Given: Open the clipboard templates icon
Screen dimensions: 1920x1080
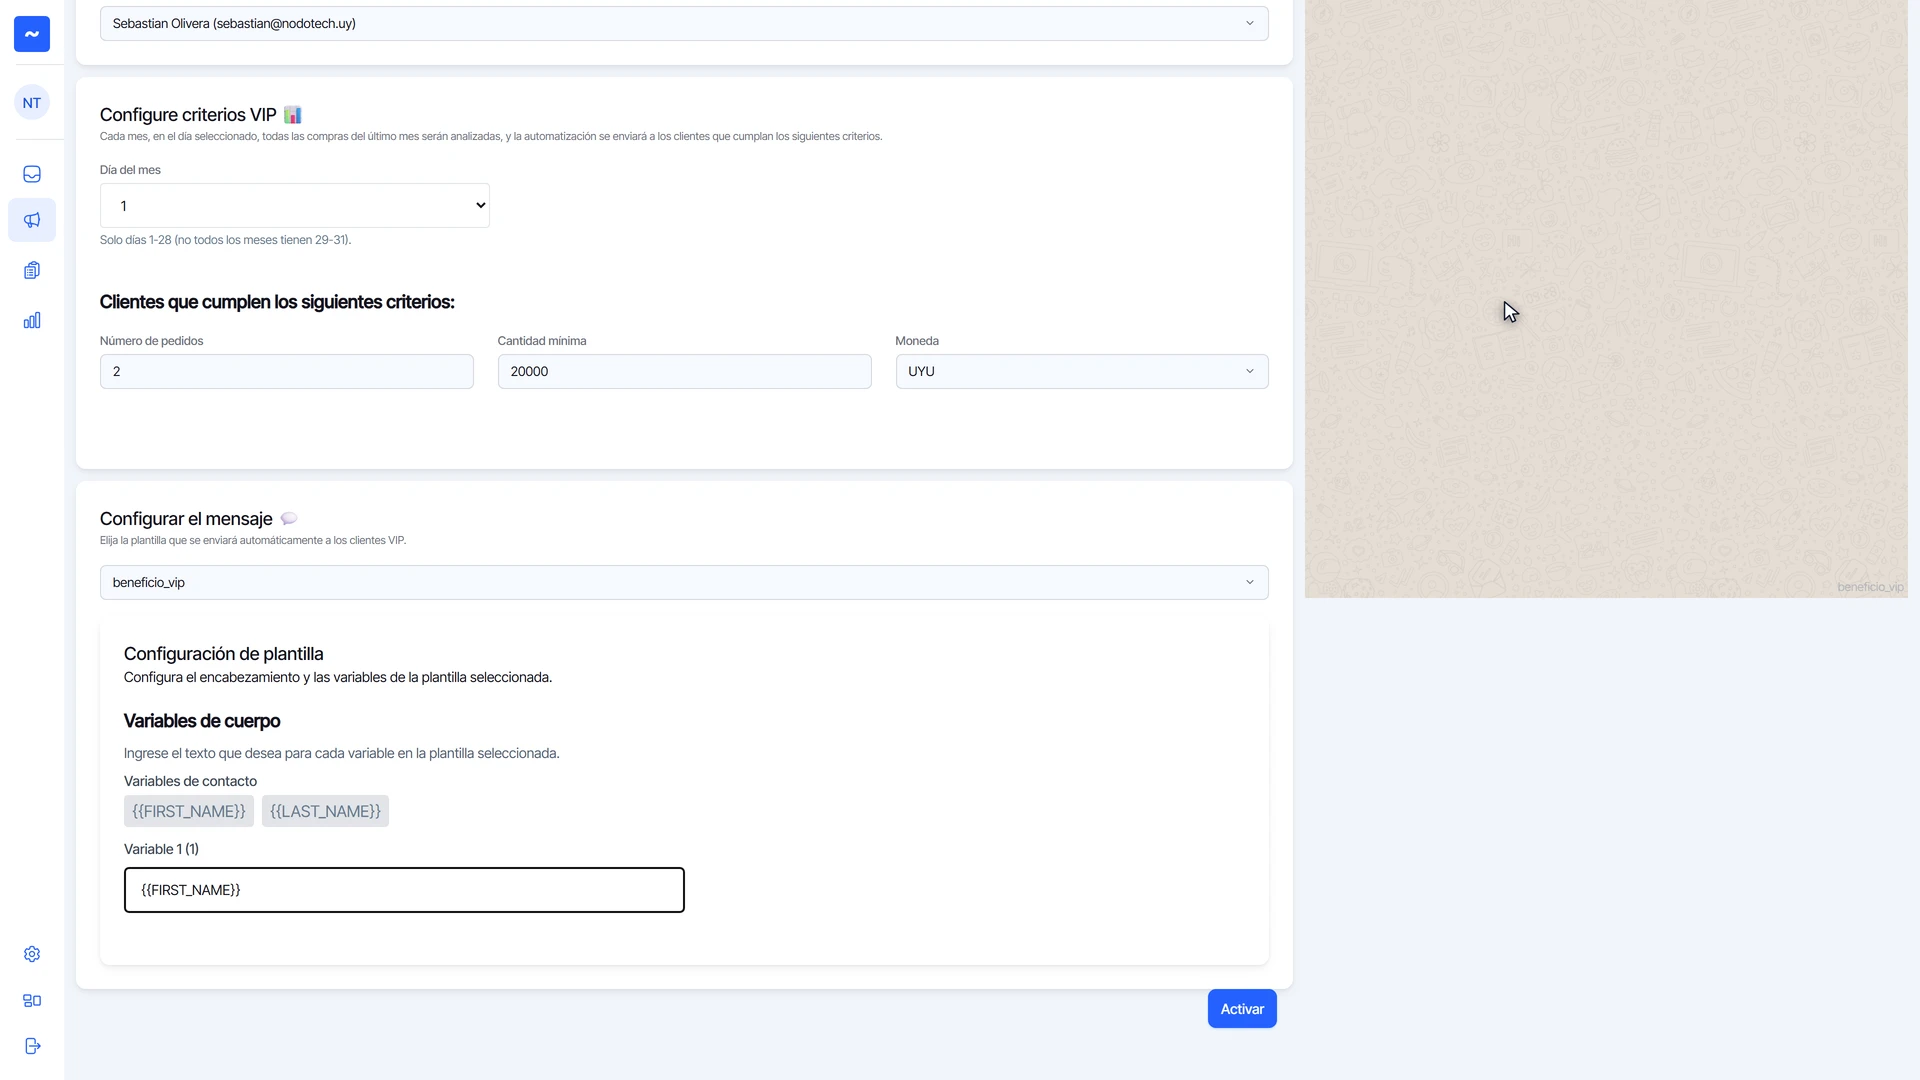Looking at the screenshot, I should point(32,270).
